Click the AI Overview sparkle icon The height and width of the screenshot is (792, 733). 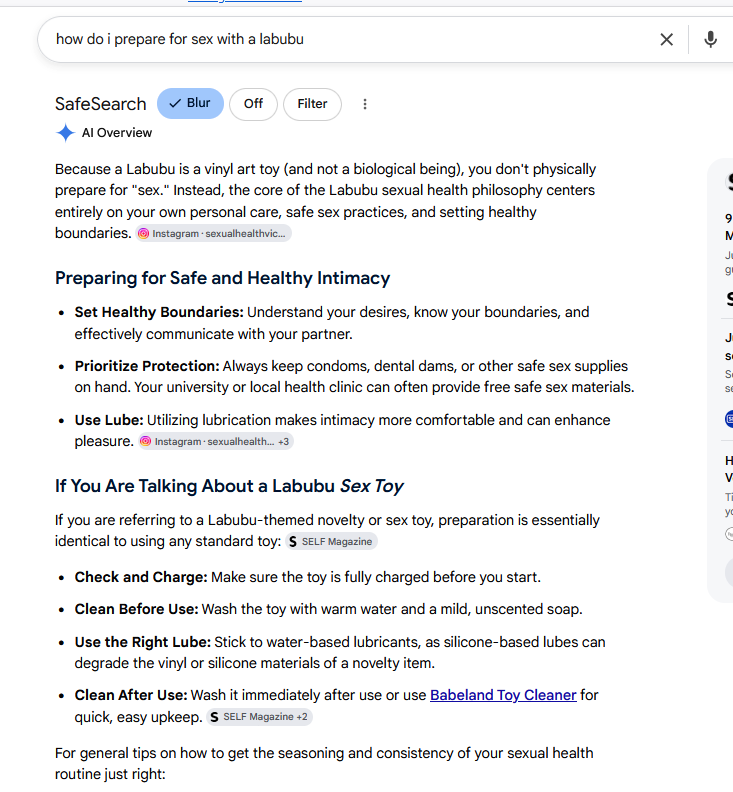(x=65, y=133)
